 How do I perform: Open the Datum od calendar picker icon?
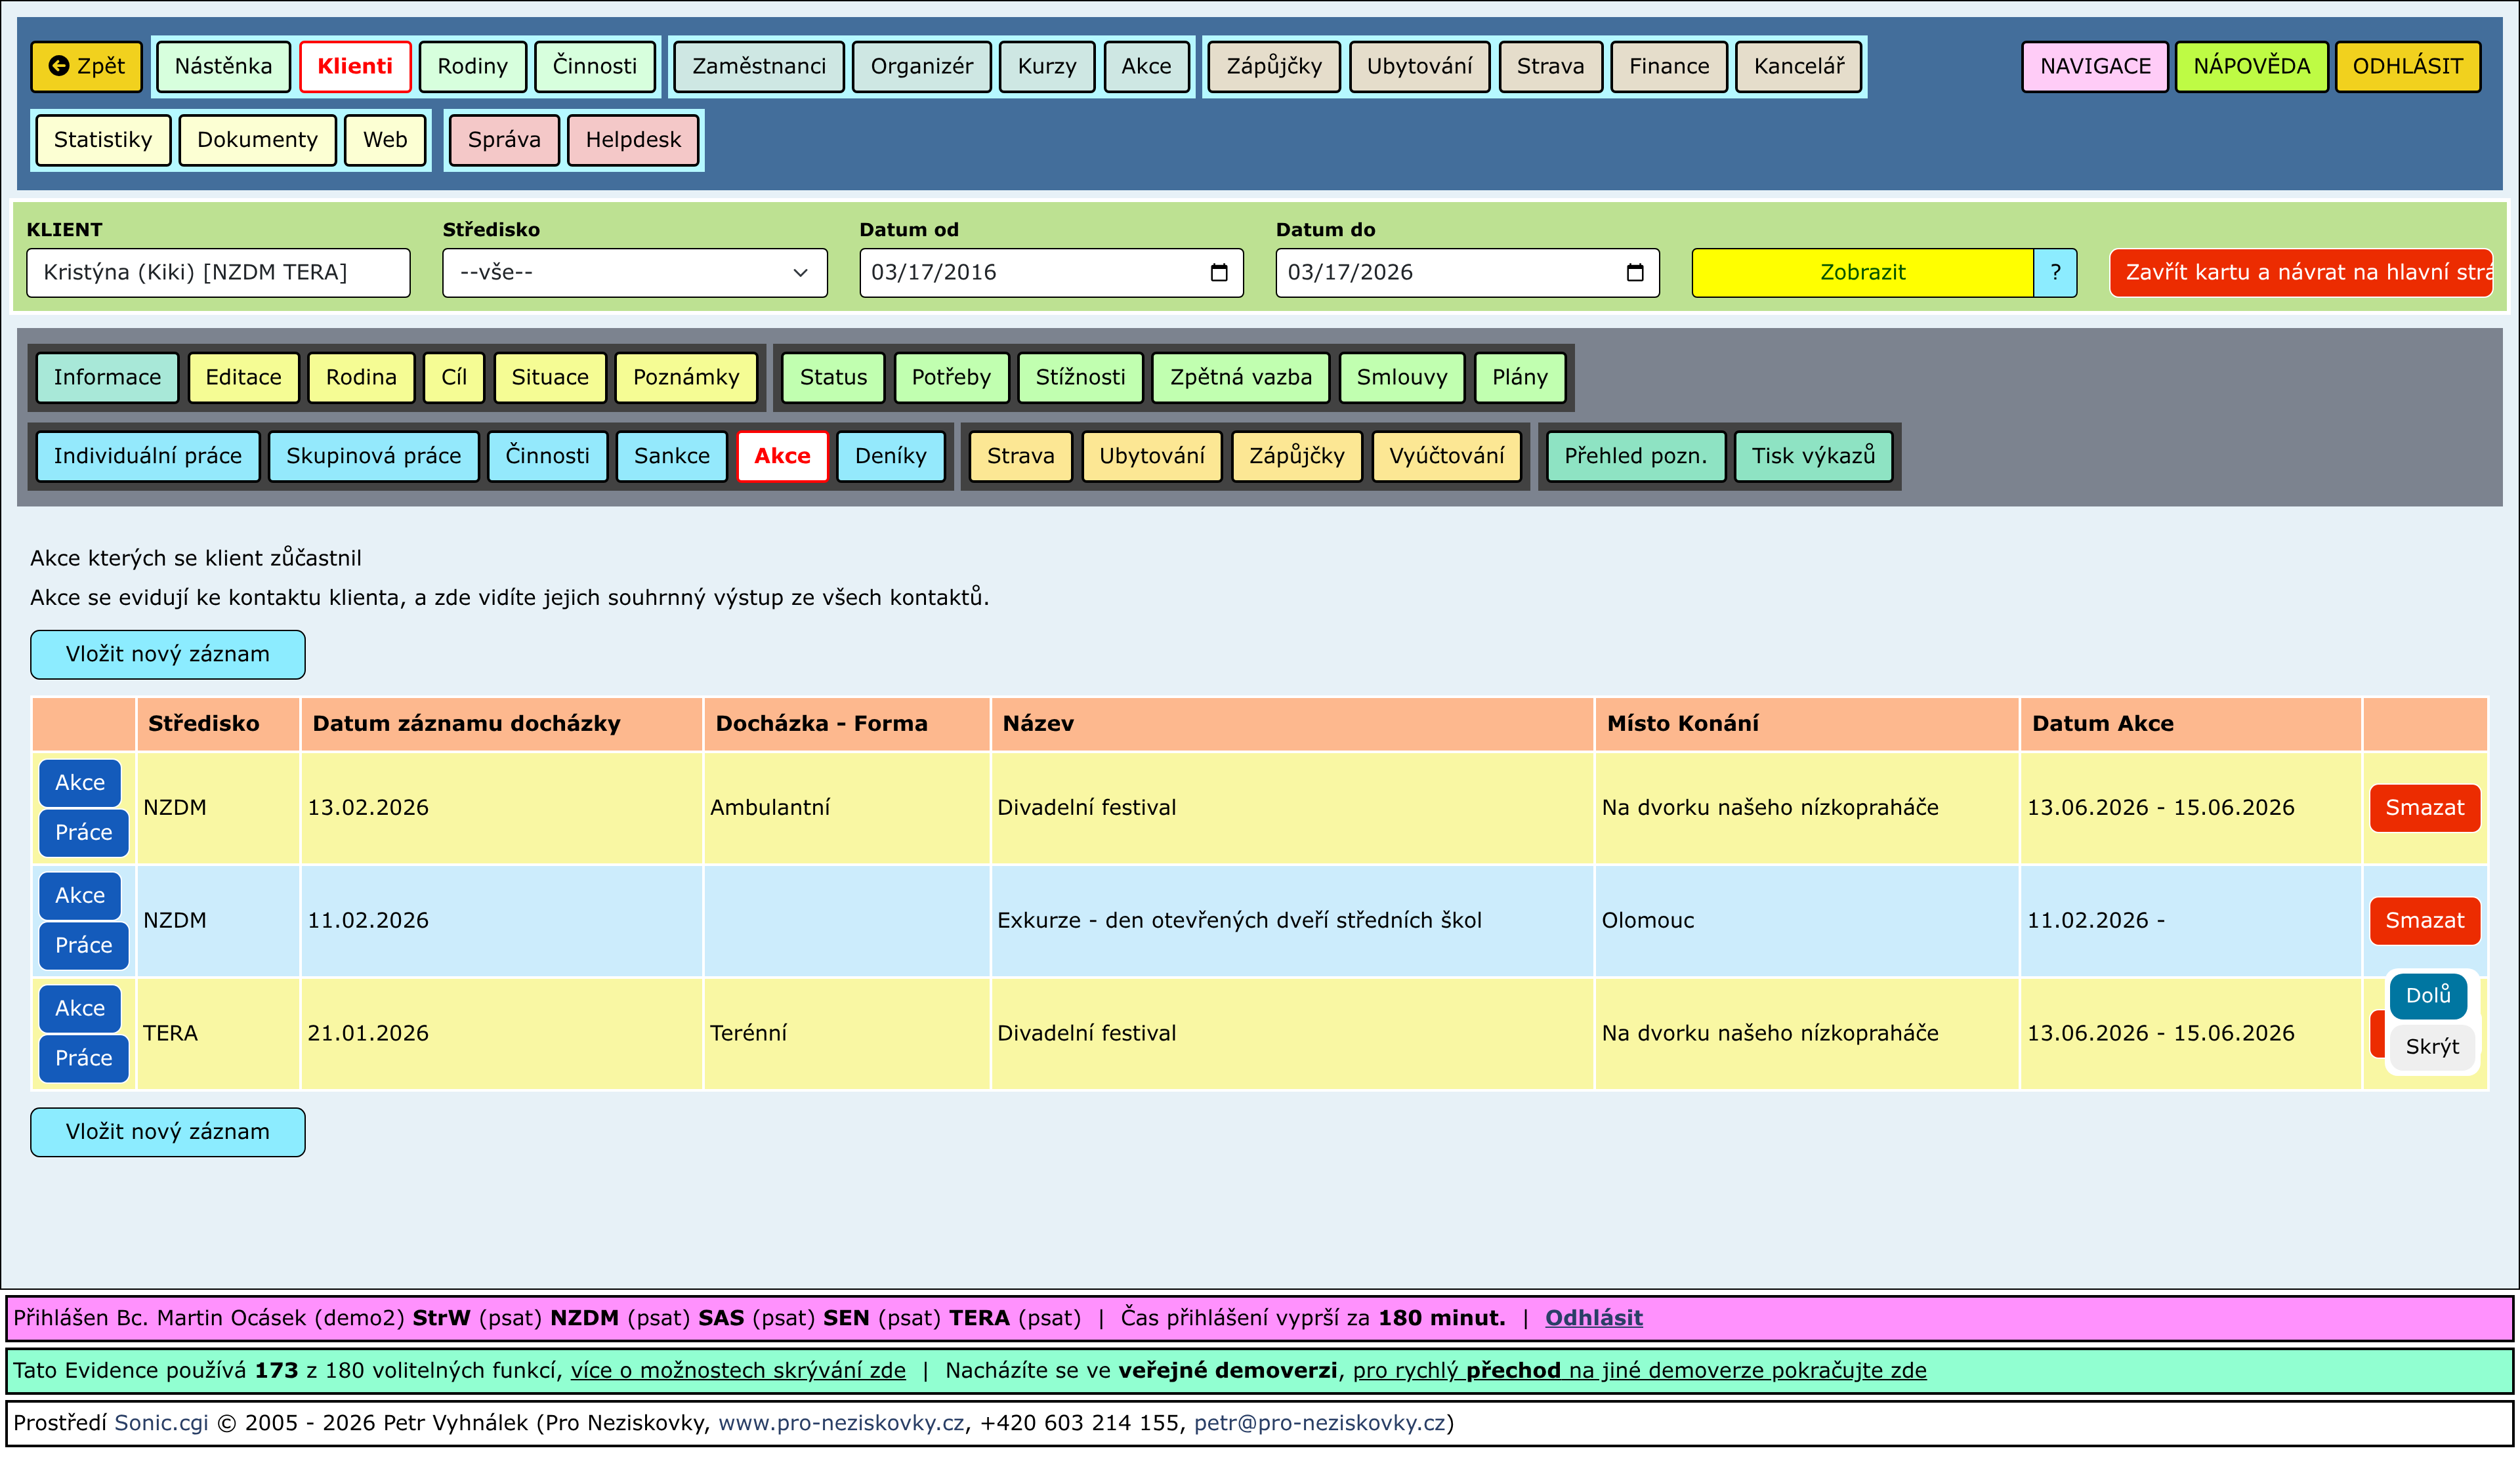1218,272
